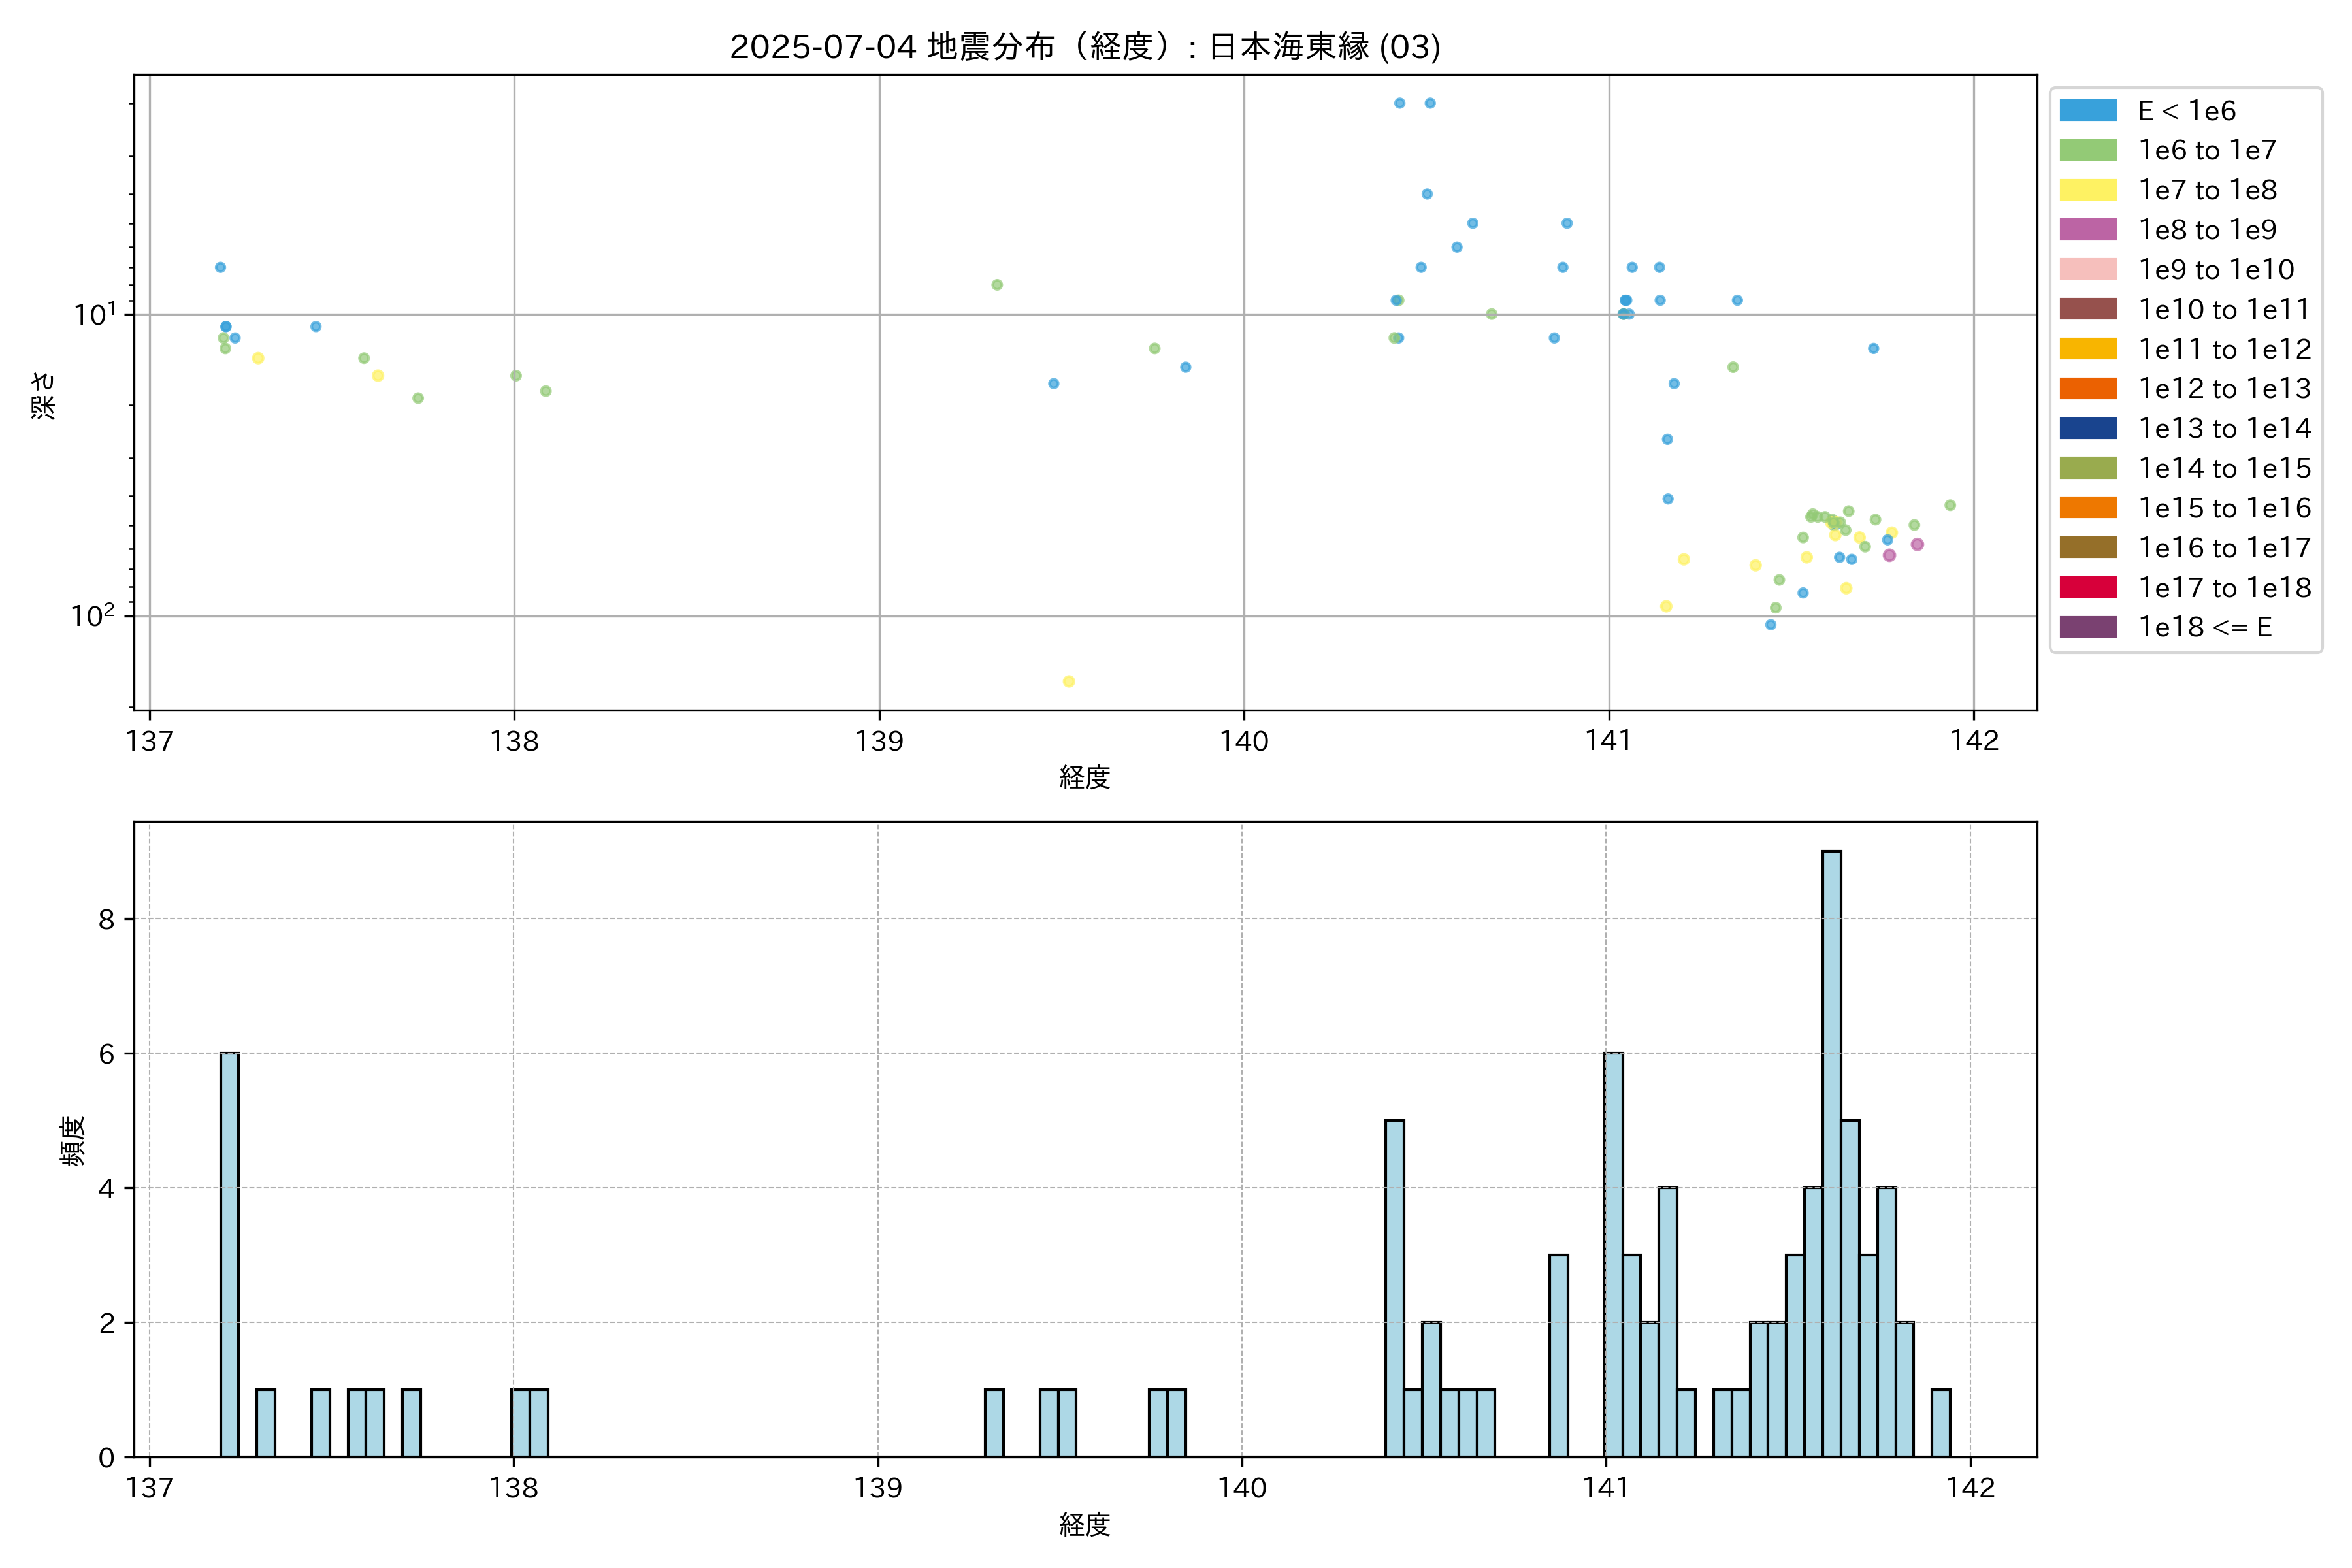This screenshot has width=2352, height=1568.
Task: Click the yellow 1e7 to 1e8 swatch
Action: (x=2088, y=190)
